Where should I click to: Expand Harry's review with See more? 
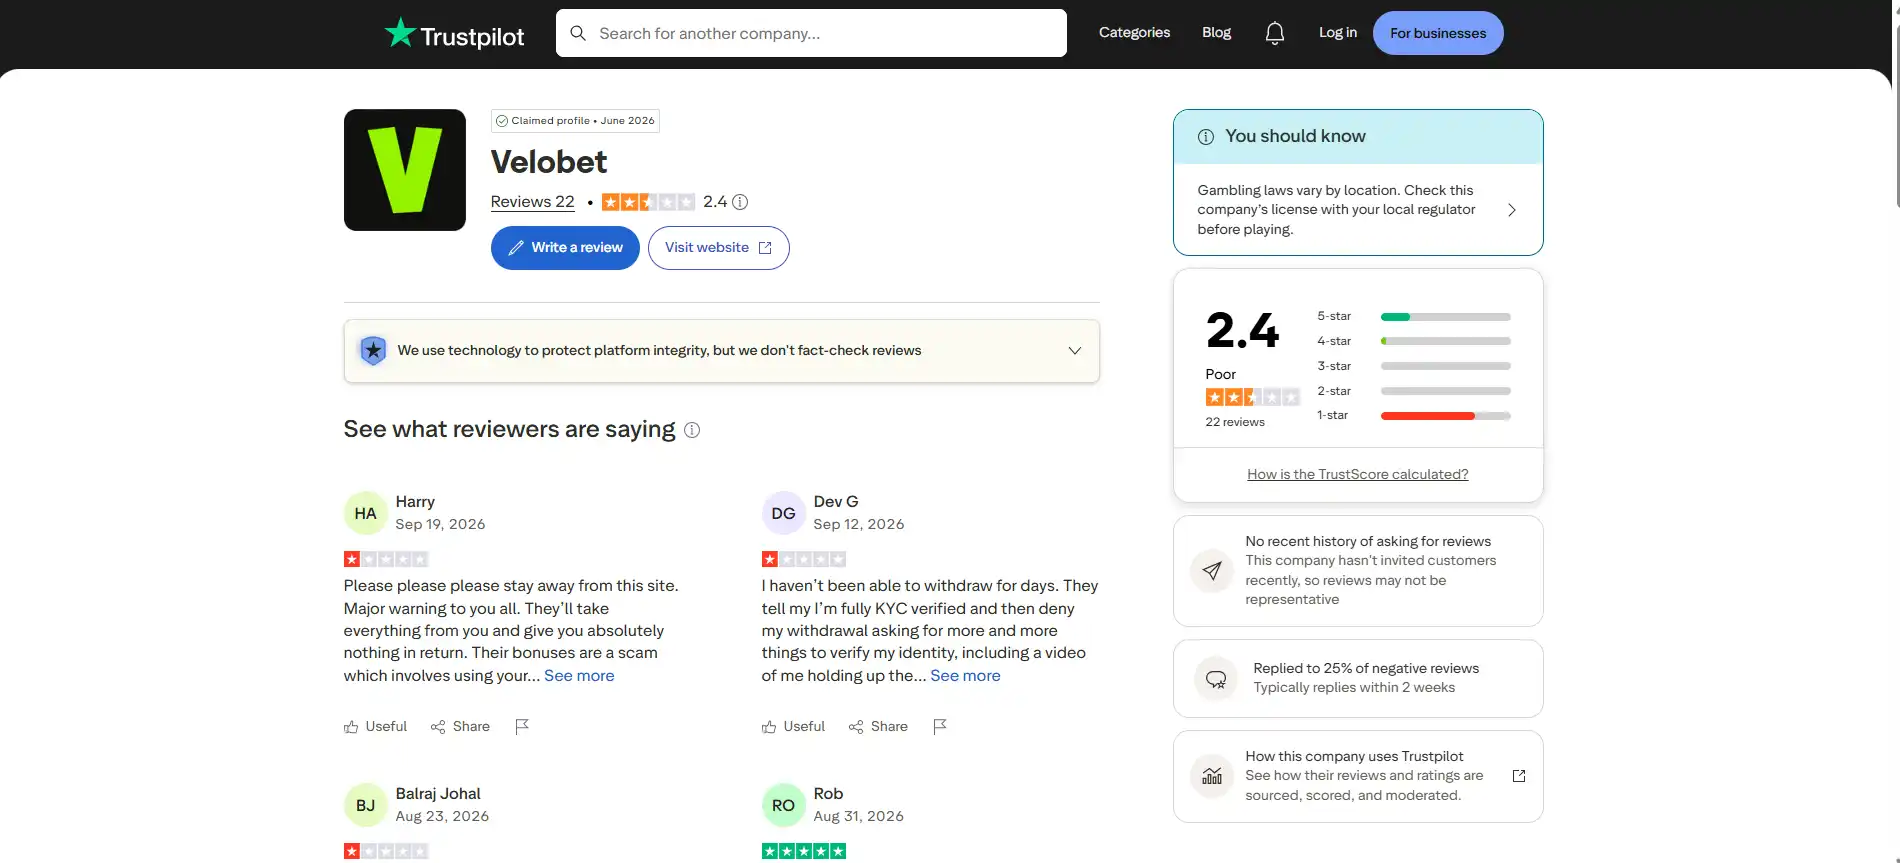point(579,676)
